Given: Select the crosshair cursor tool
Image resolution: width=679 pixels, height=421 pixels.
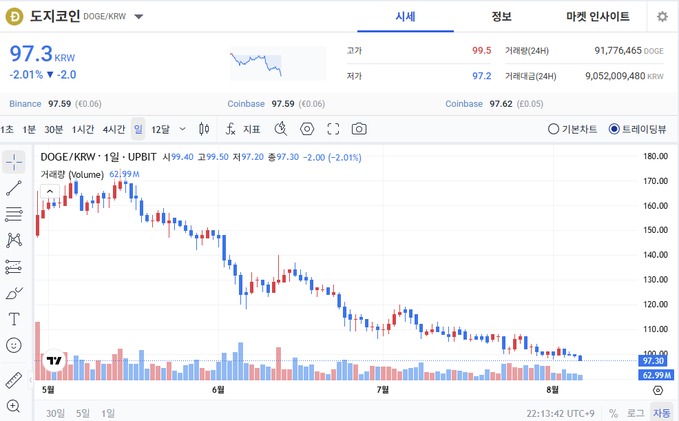Looking at the screenshot, I should point(14,162).
